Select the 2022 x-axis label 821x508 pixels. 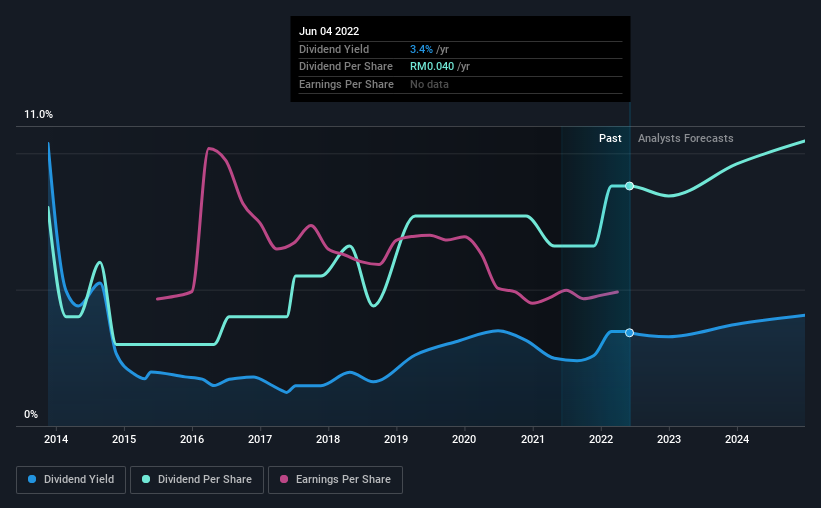(601, 439)
